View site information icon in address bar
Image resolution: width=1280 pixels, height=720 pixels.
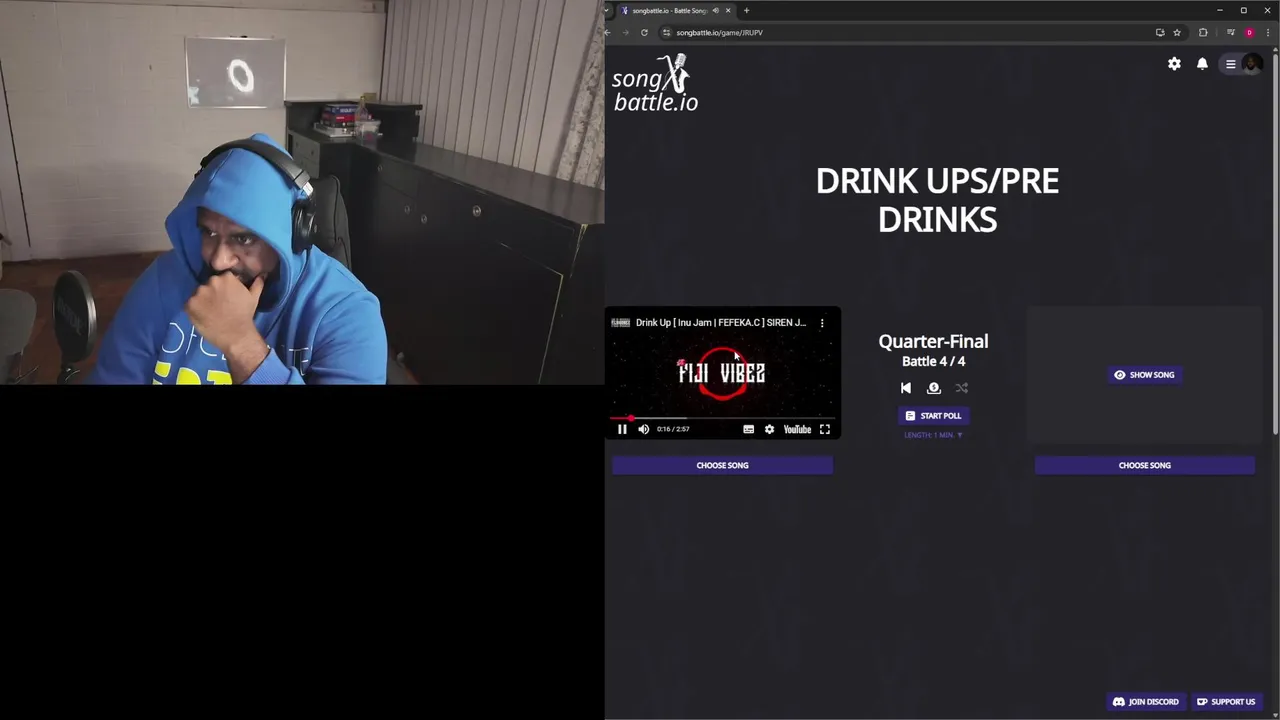[x=667, y=32]
